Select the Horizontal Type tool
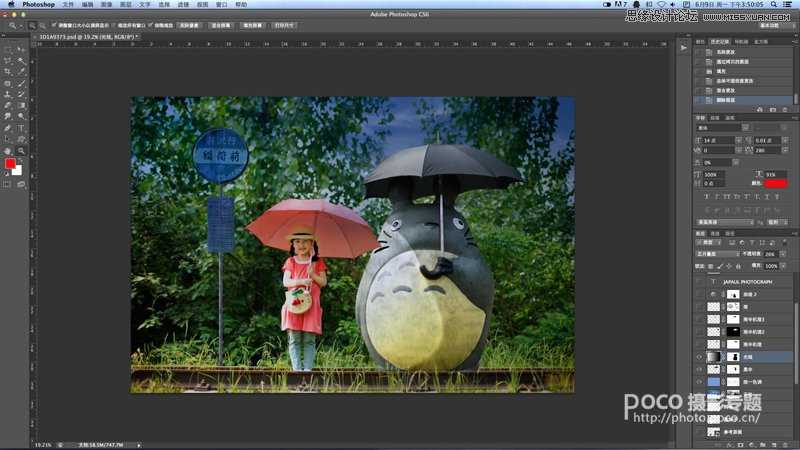Image resolution: width=800 pixels, height=450 pixels. pos(21,128)
